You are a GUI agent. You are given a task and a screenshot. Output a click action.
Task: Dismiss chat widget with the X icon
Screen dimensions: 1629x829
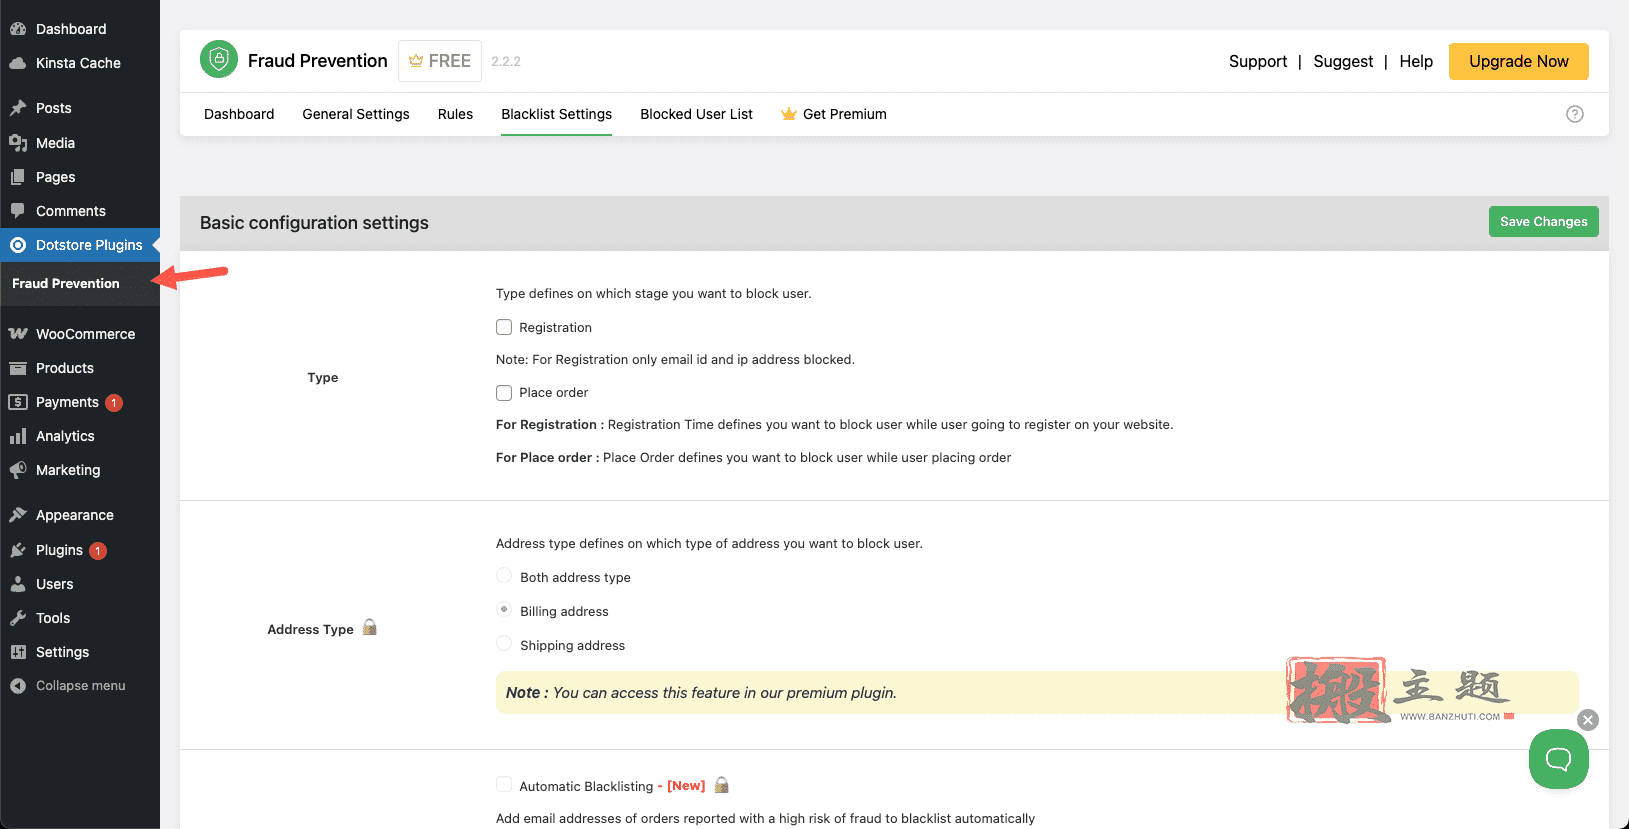(1588, 720)
